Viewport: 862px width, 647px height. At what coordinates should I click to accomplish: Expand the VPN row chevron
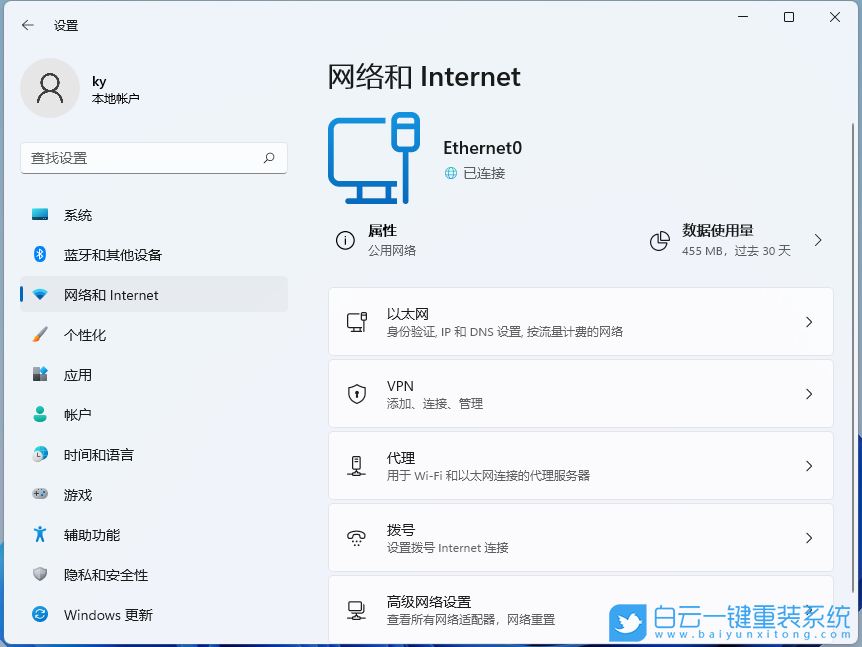(x=810, y=393)
